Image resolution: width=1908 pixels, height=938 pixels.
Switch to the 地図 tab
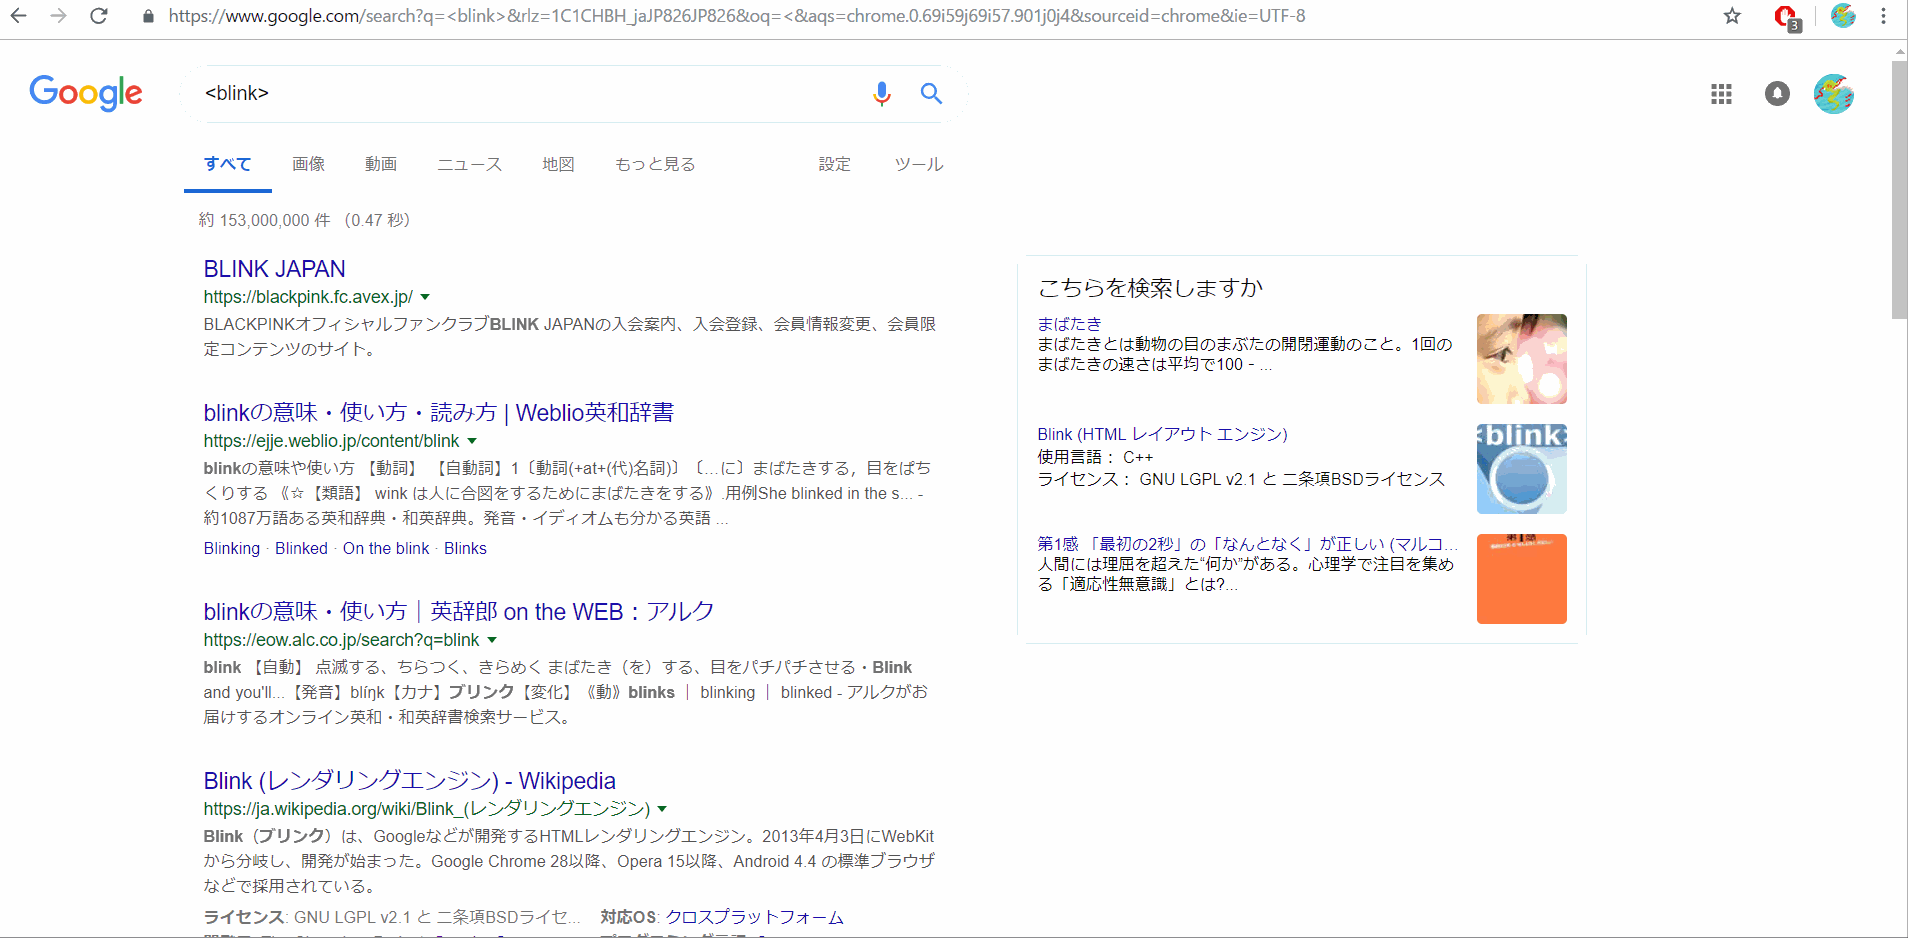click(x=558, y=164)
